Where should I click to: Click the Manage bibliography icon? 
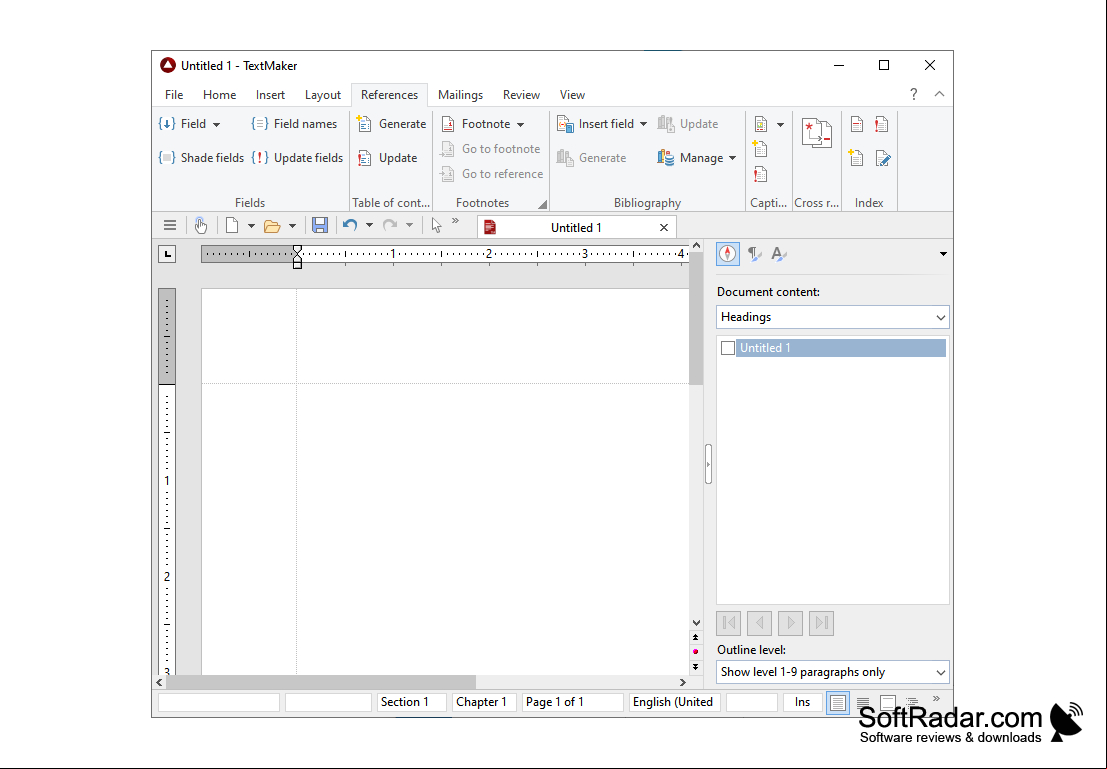click(x=665, y=157)
